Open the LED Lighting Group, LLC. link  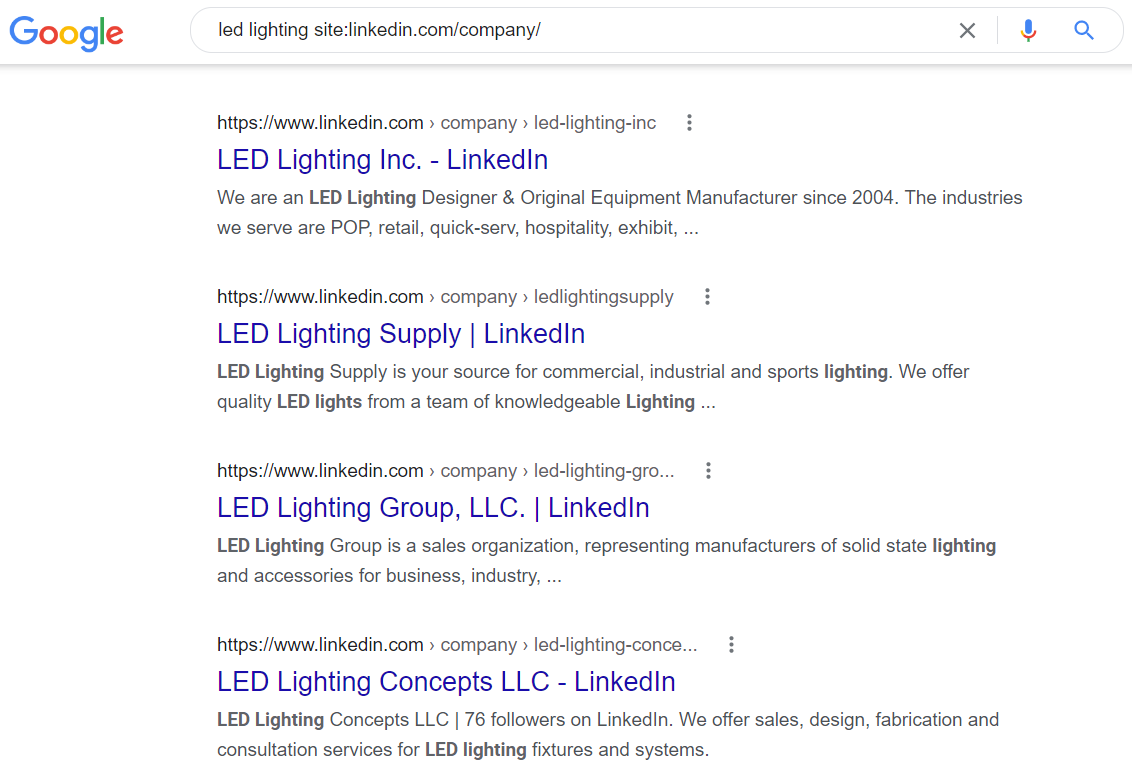click(x=433, y=508)
